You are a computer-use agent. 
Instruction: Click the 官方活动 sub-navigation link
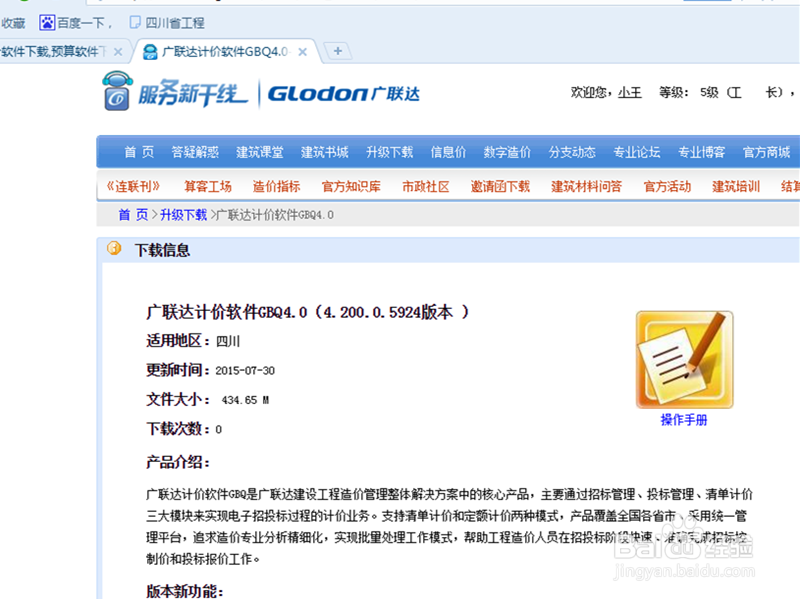(x=667, y=186)
